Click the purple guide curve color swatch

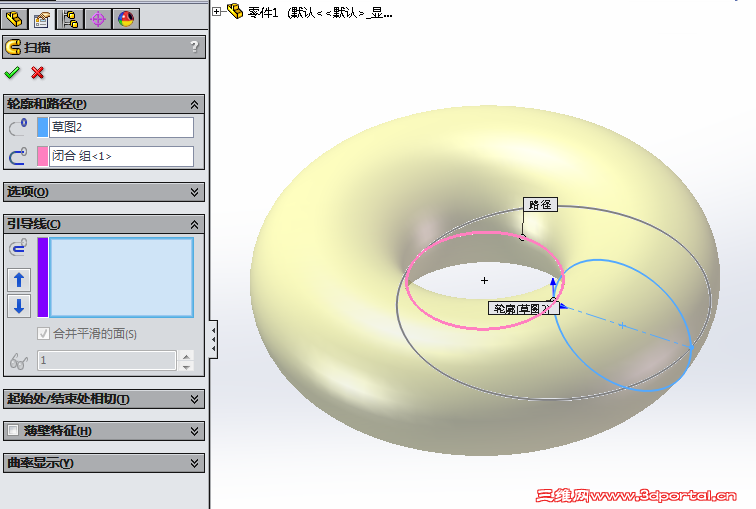click(x=42, y=277)
